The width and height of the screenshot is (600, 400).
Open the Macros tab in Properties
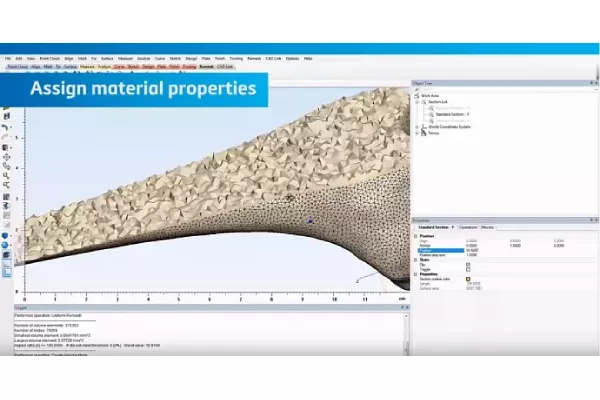tap(489, 228)
